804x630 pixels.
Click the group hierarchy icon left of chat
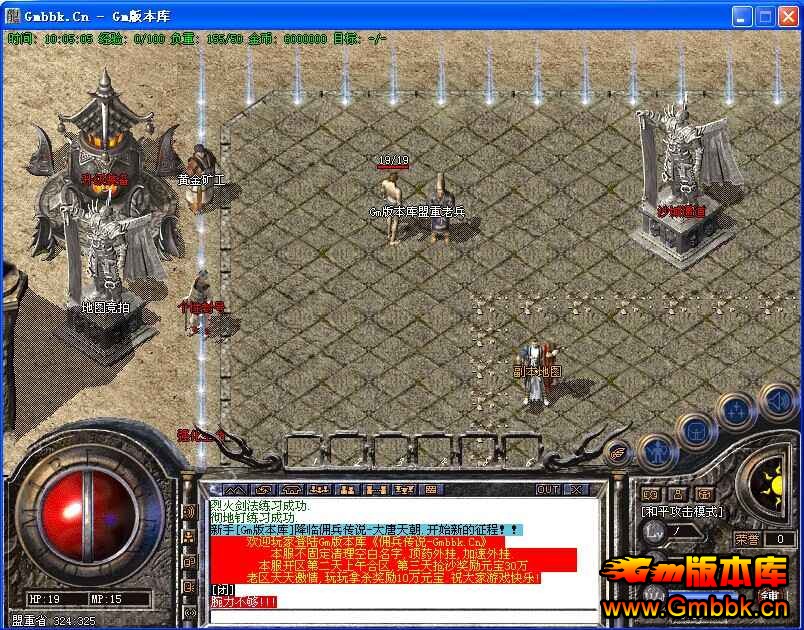tap(189, 537)
